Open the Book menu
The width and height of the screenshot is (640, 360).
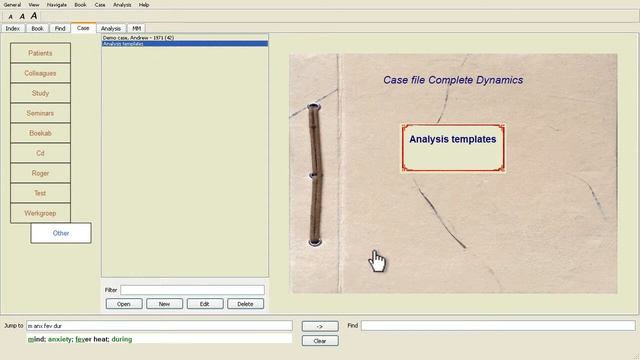coord(80,5)
